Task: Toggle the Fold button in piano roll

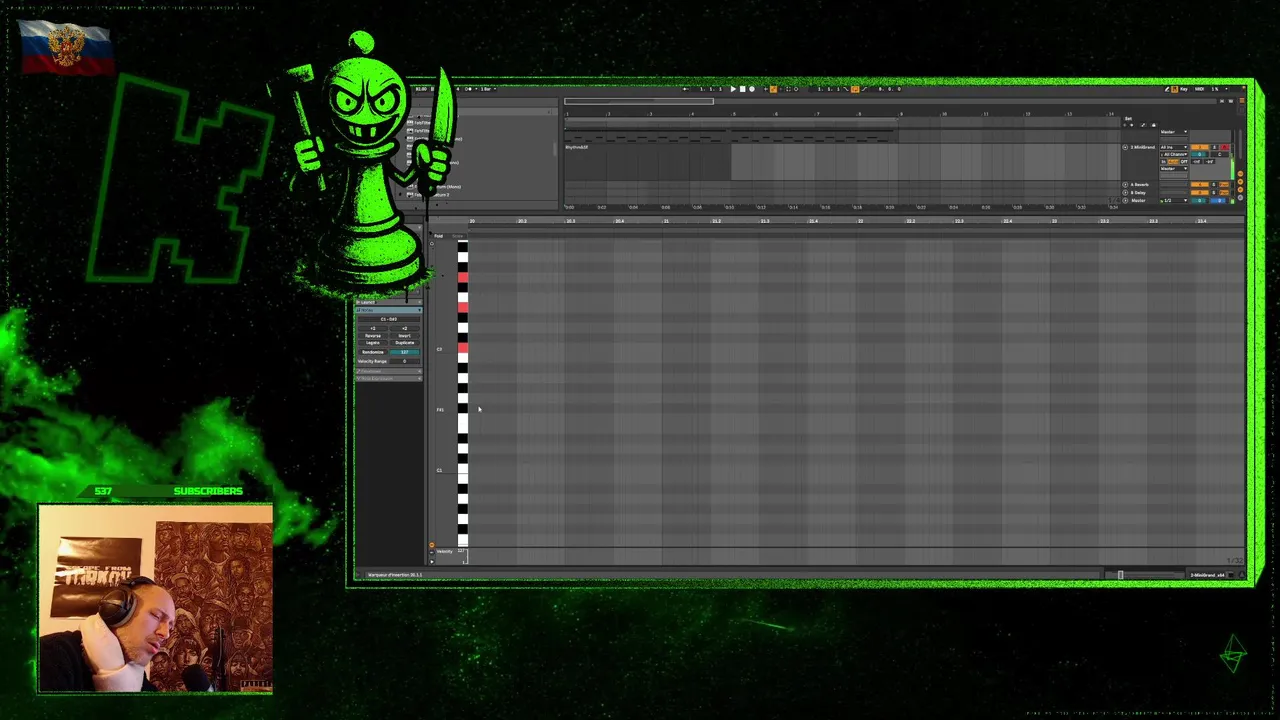Action: tap(438, 236)
